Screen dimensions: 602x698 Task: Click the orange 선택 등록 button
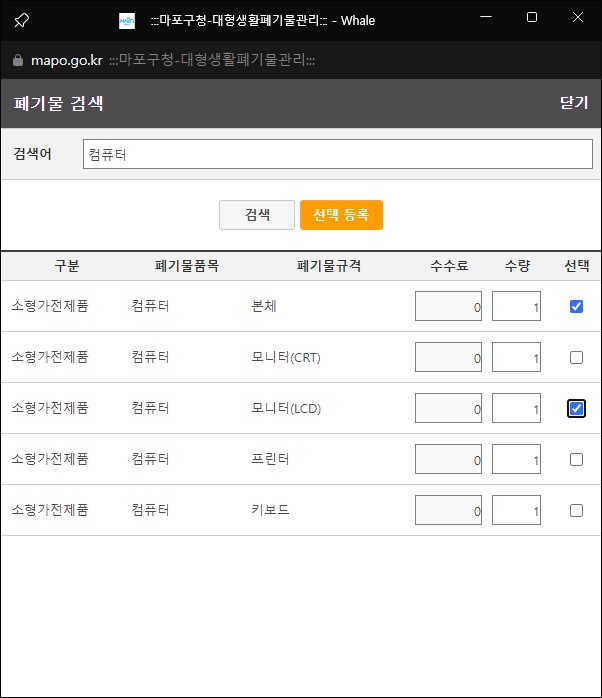(341, 215)
